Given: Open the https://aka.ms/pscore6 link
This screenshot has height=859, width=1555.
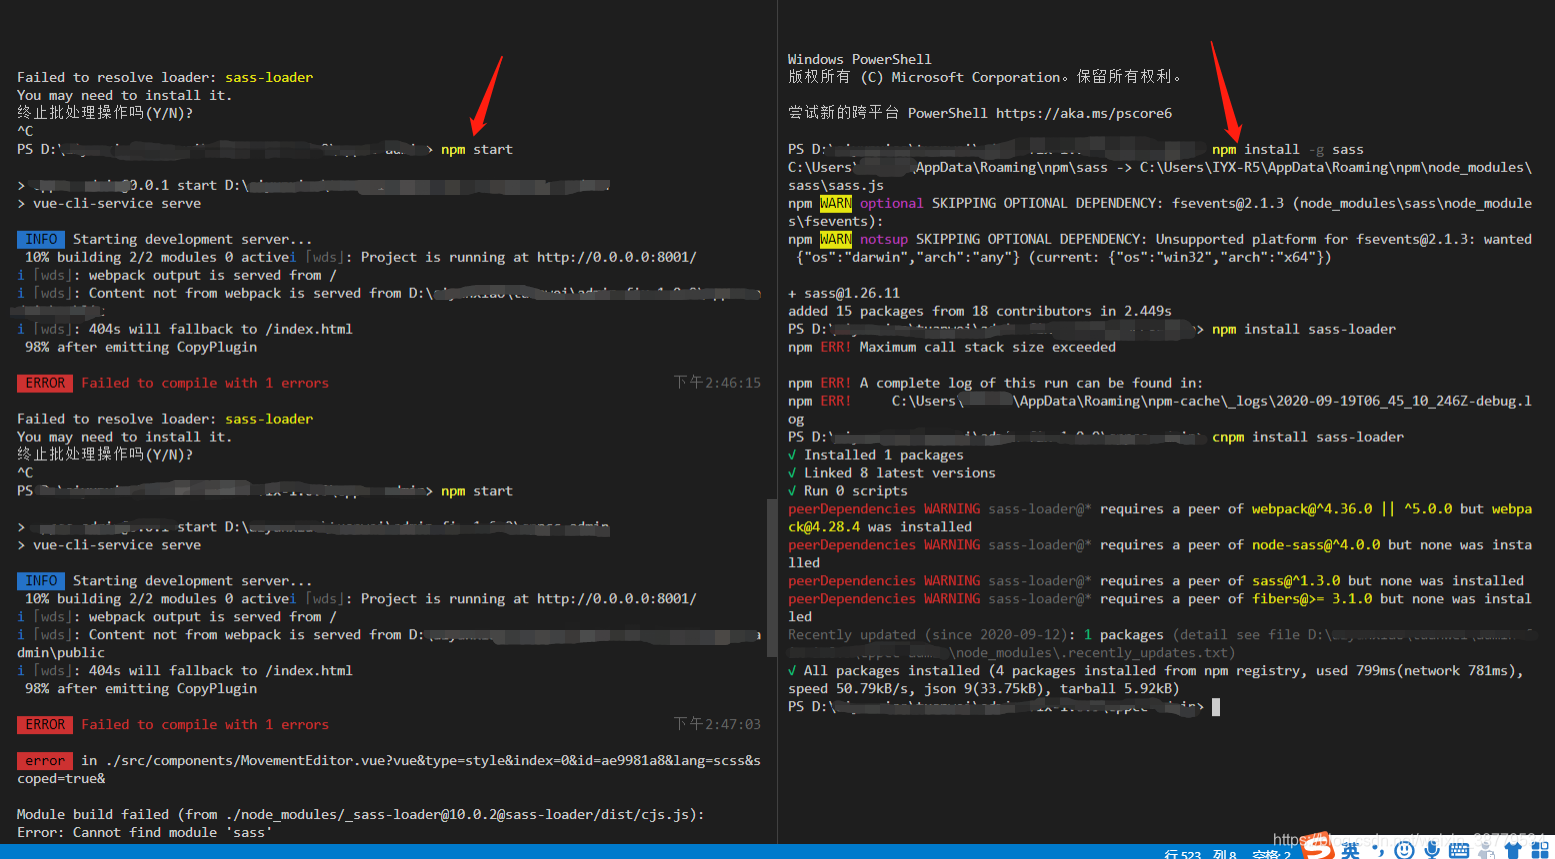Looking at the screenshot, I should [x=1084, y=113].
